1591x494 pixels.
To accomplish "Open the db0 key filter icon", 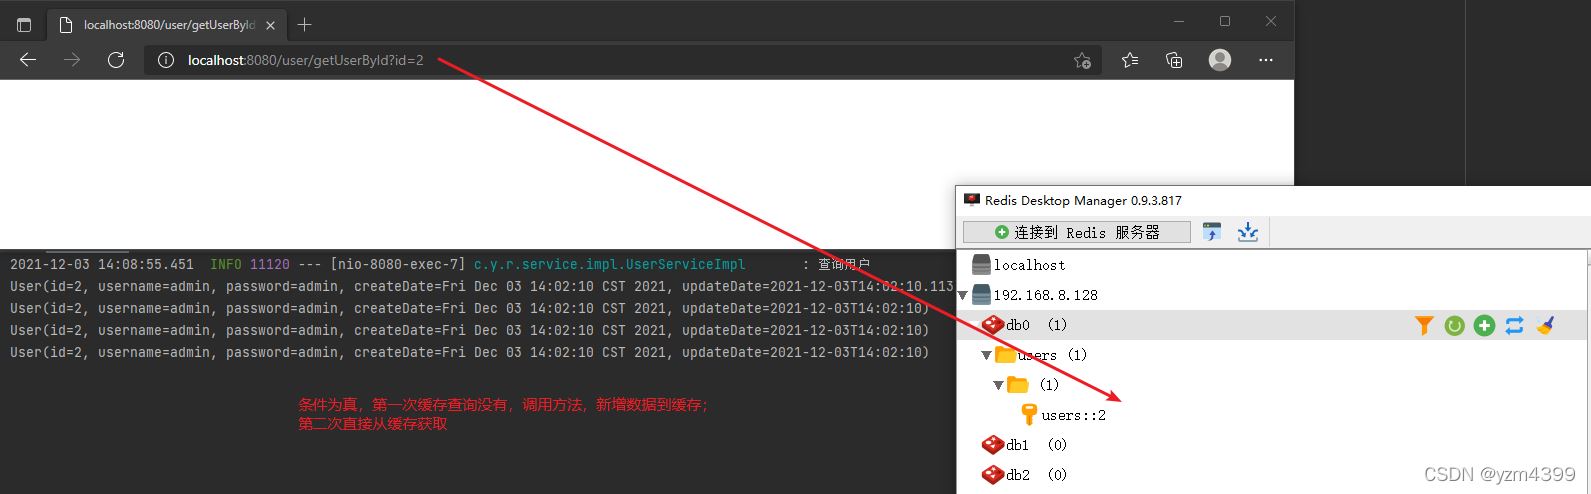I will point(1424,325).
